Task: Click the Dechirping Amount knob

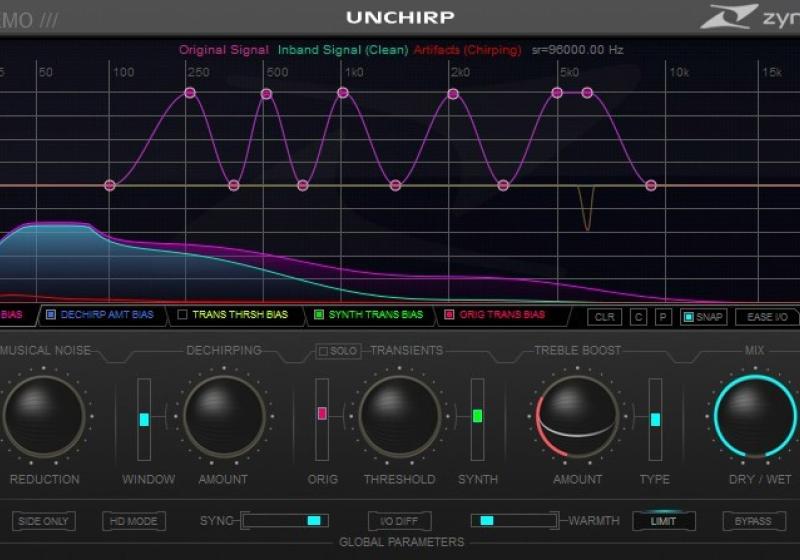Action: [x=224, y=416]
